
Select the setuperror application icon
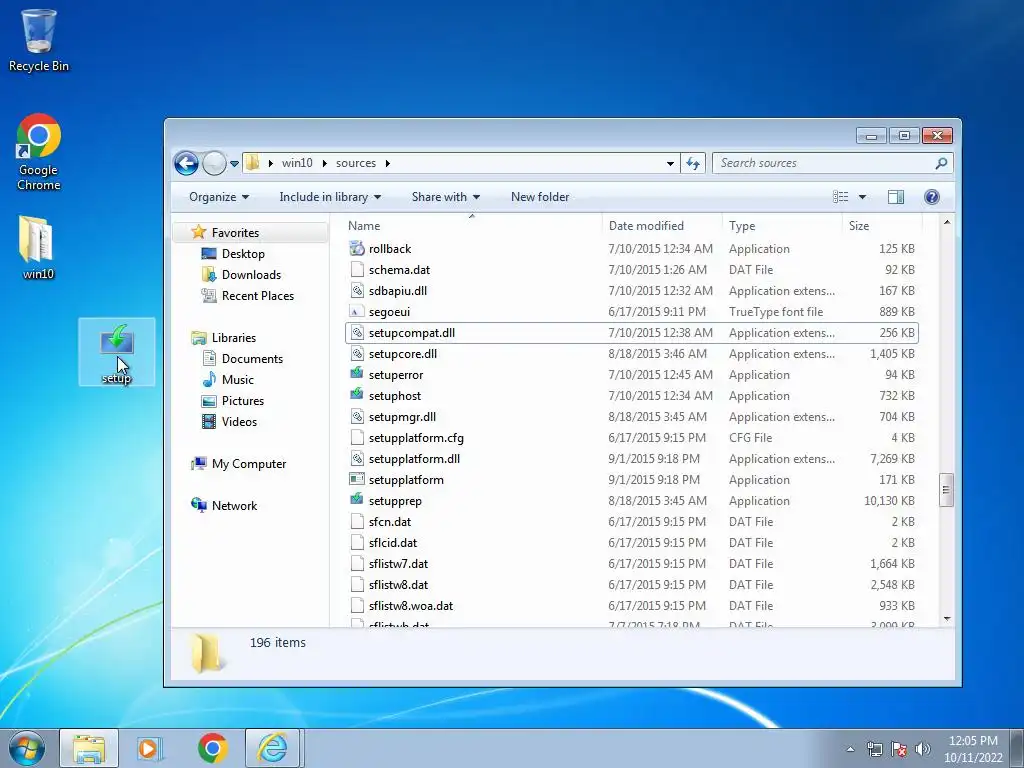(357, 374)
